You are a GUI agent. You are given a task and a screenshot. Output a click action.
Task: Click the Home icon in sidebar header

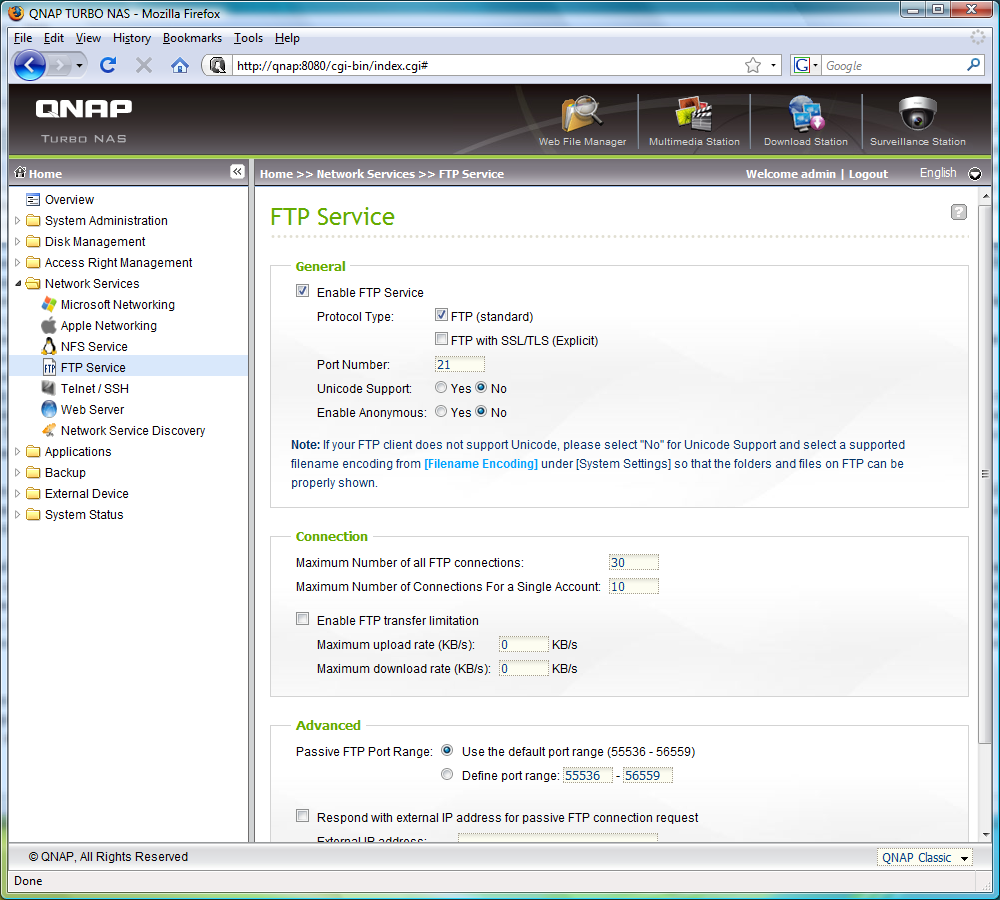pos(20,172)
